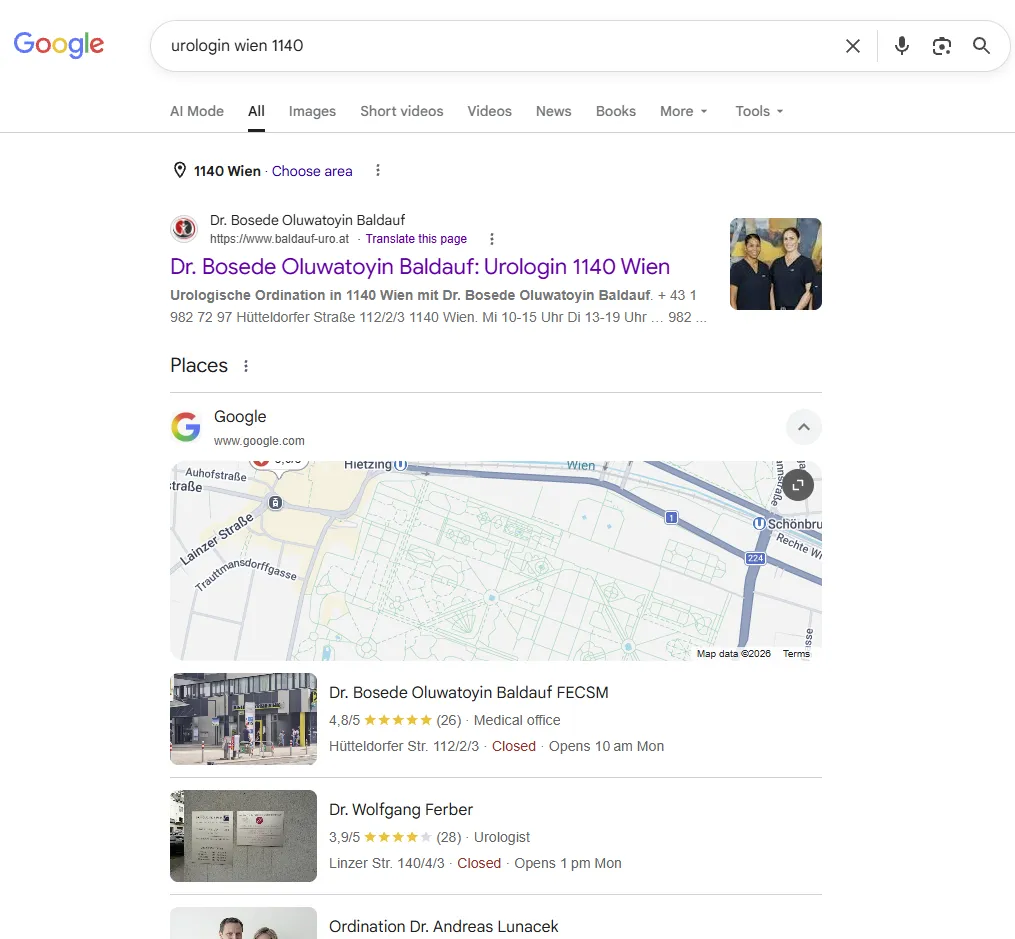Click the route 1 shield on map
Image resolution: width=1015 pixels, height=939 pixels.
coord(672,518)
